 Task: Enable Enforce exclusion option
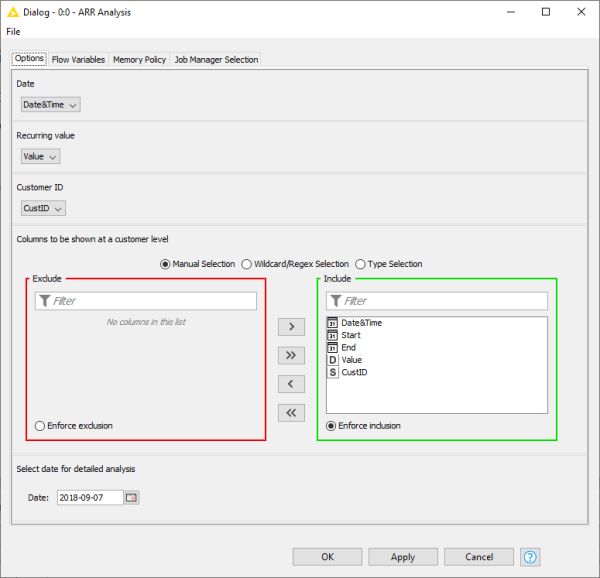(x=40, y=426)
